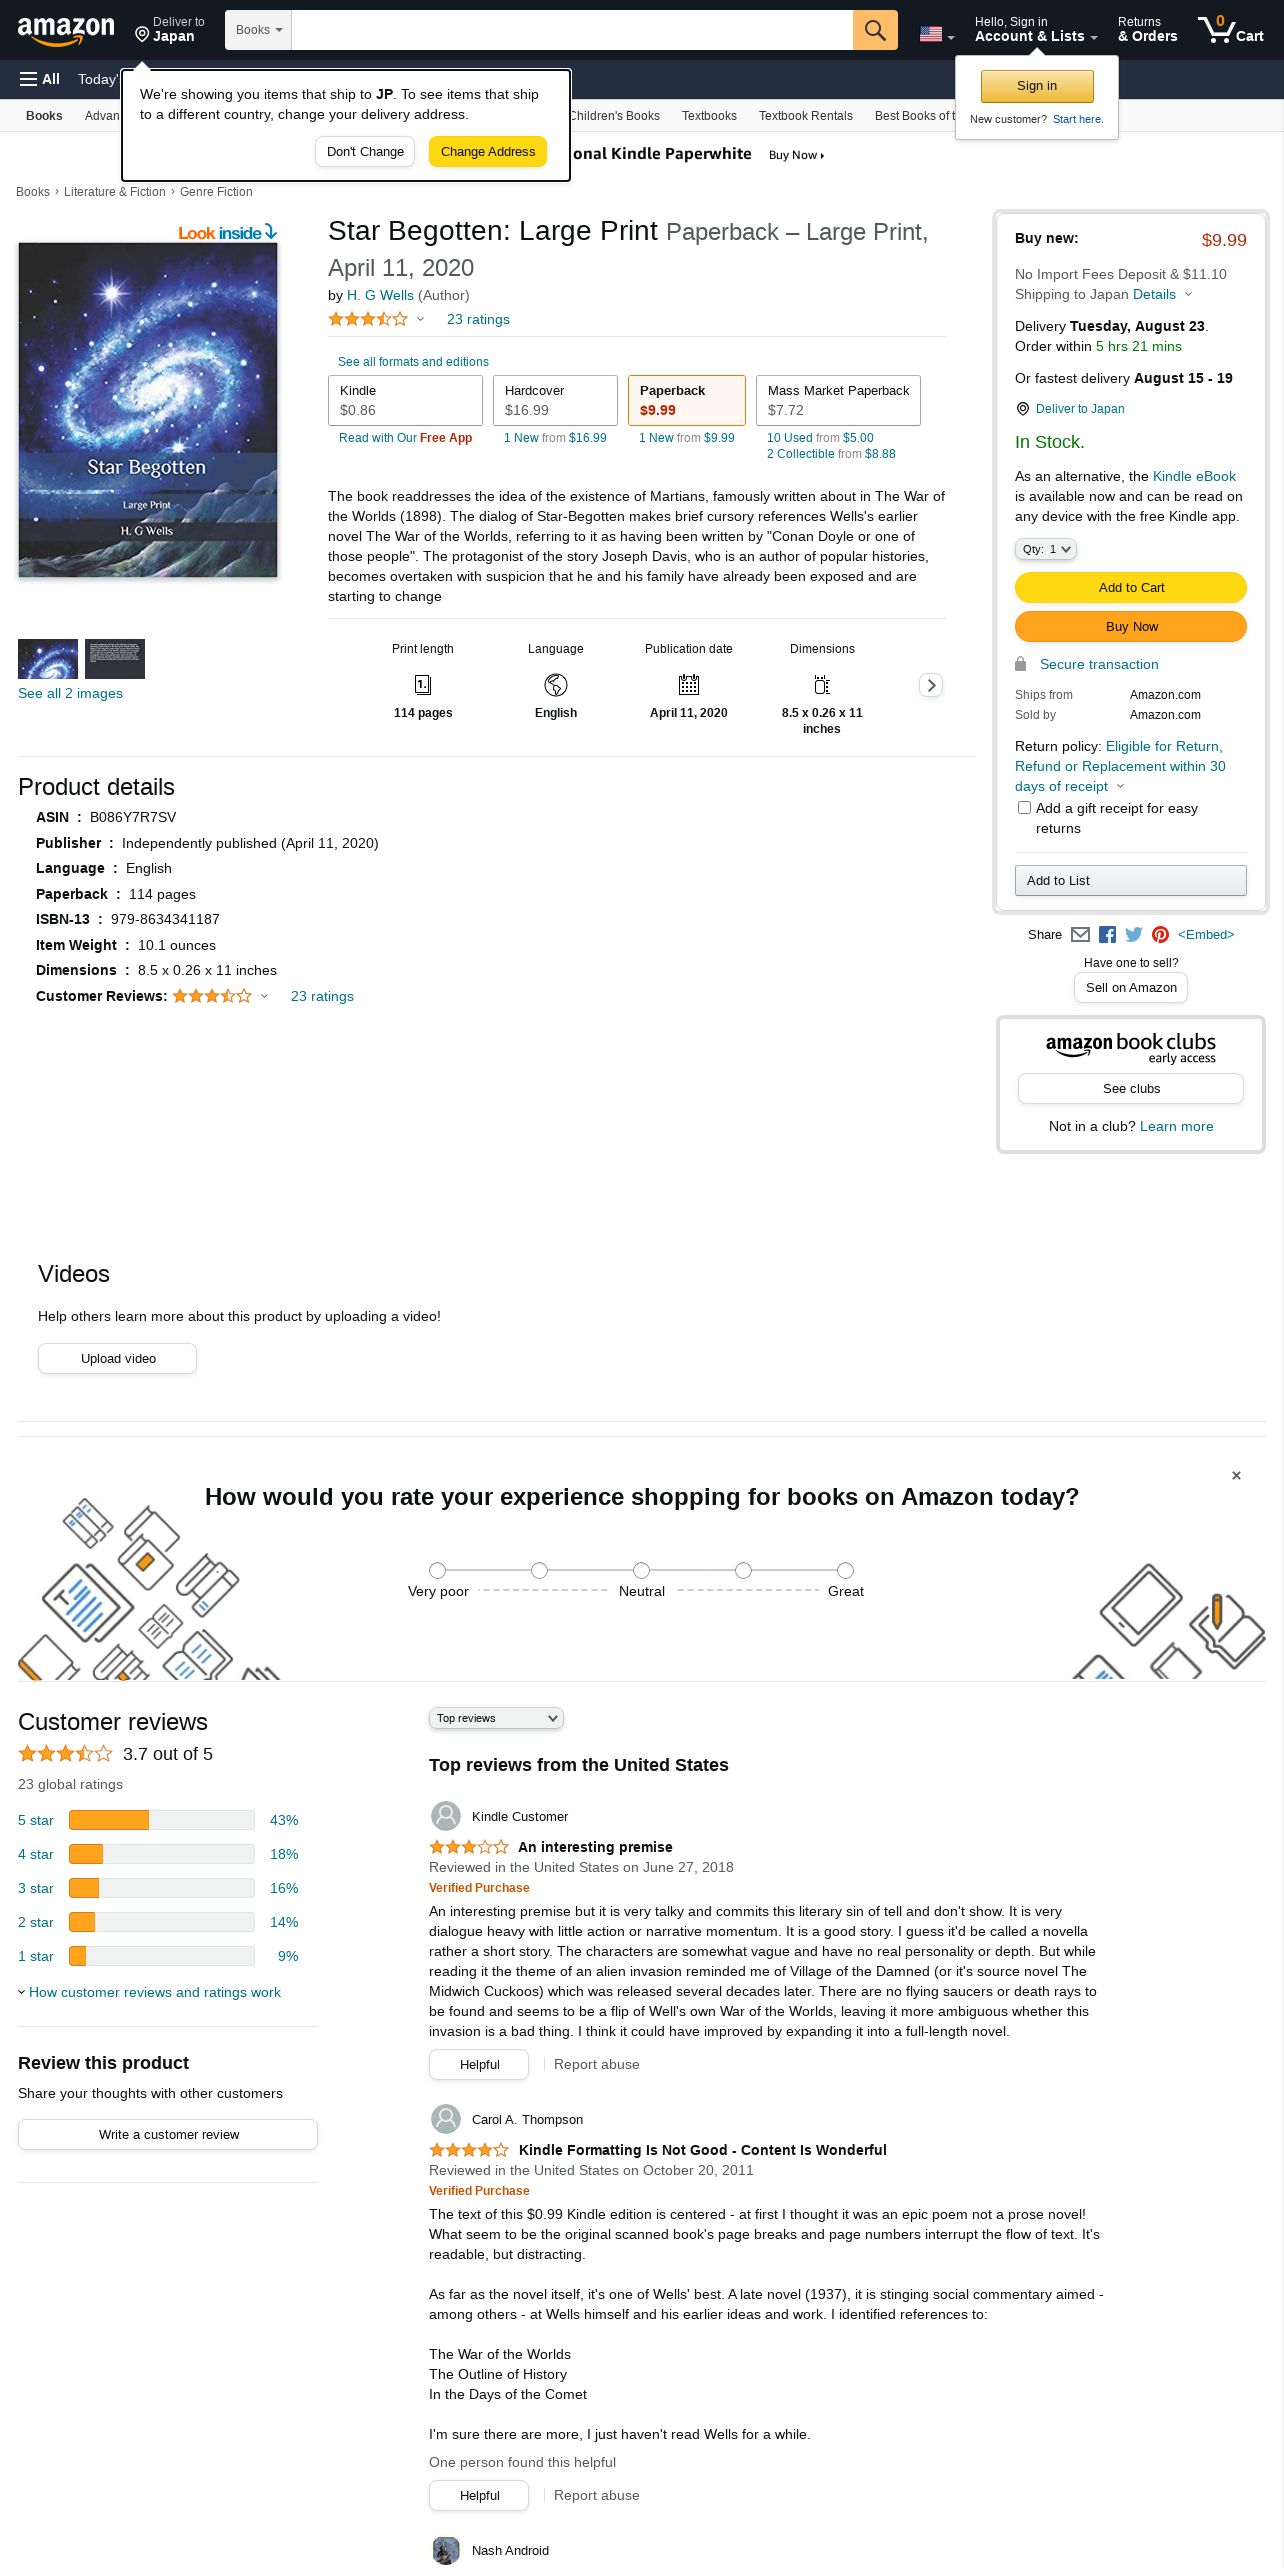Click the 5 star rating bar

coord(161,1820)
